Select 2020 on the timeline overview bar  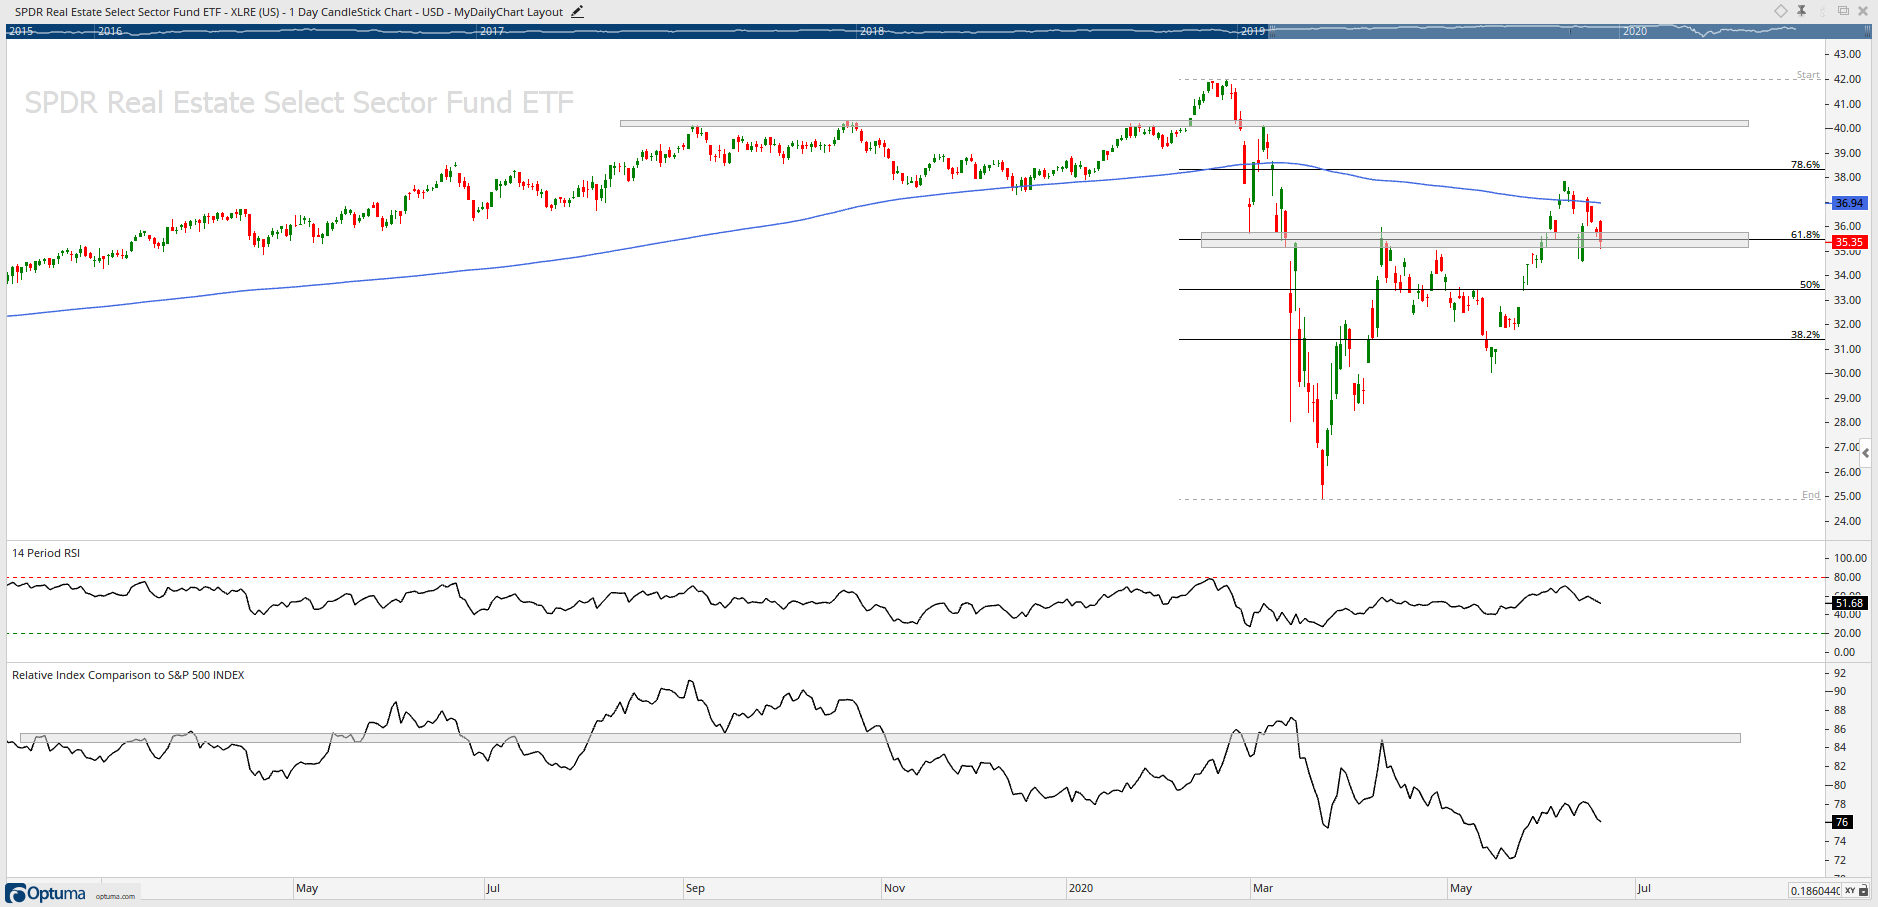[x=1635, y=31]
